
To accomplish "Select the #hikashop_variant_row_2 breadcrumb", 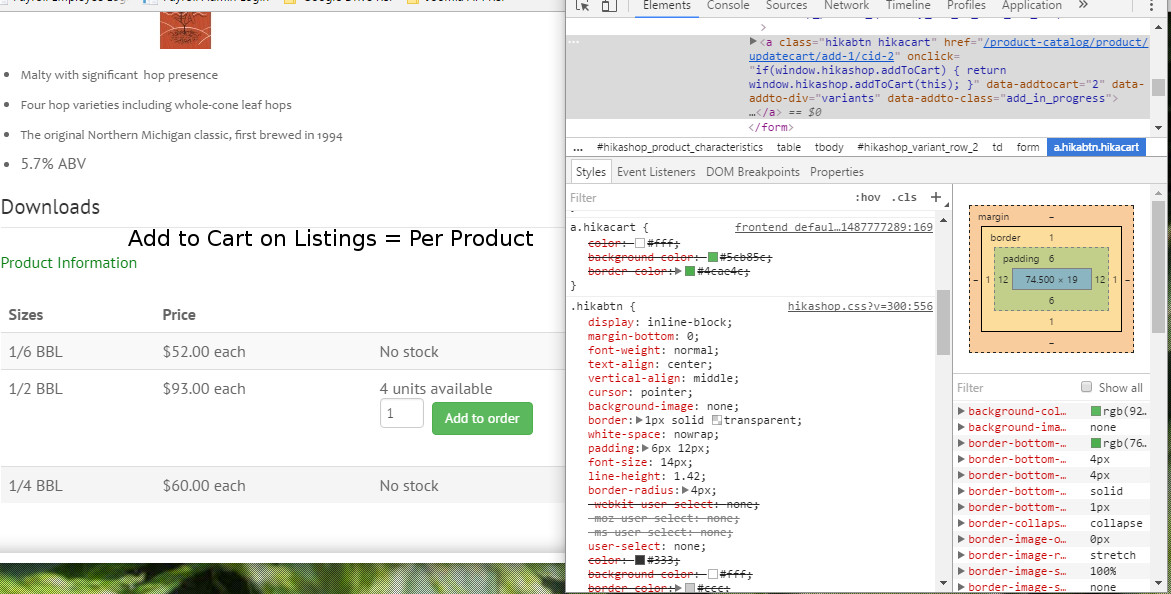I will click(917, 147).
